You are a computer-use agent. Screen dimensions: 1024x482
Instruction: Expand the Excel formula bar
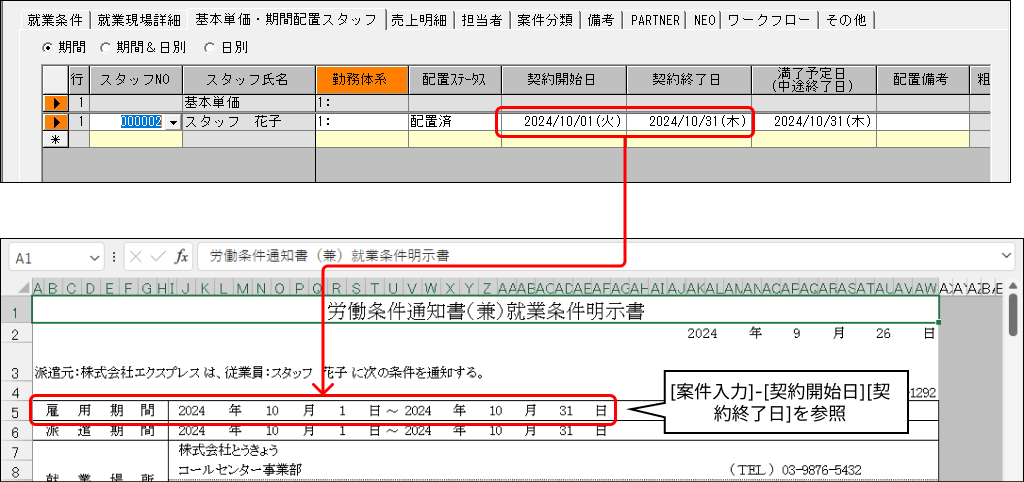click(1005, 256)
